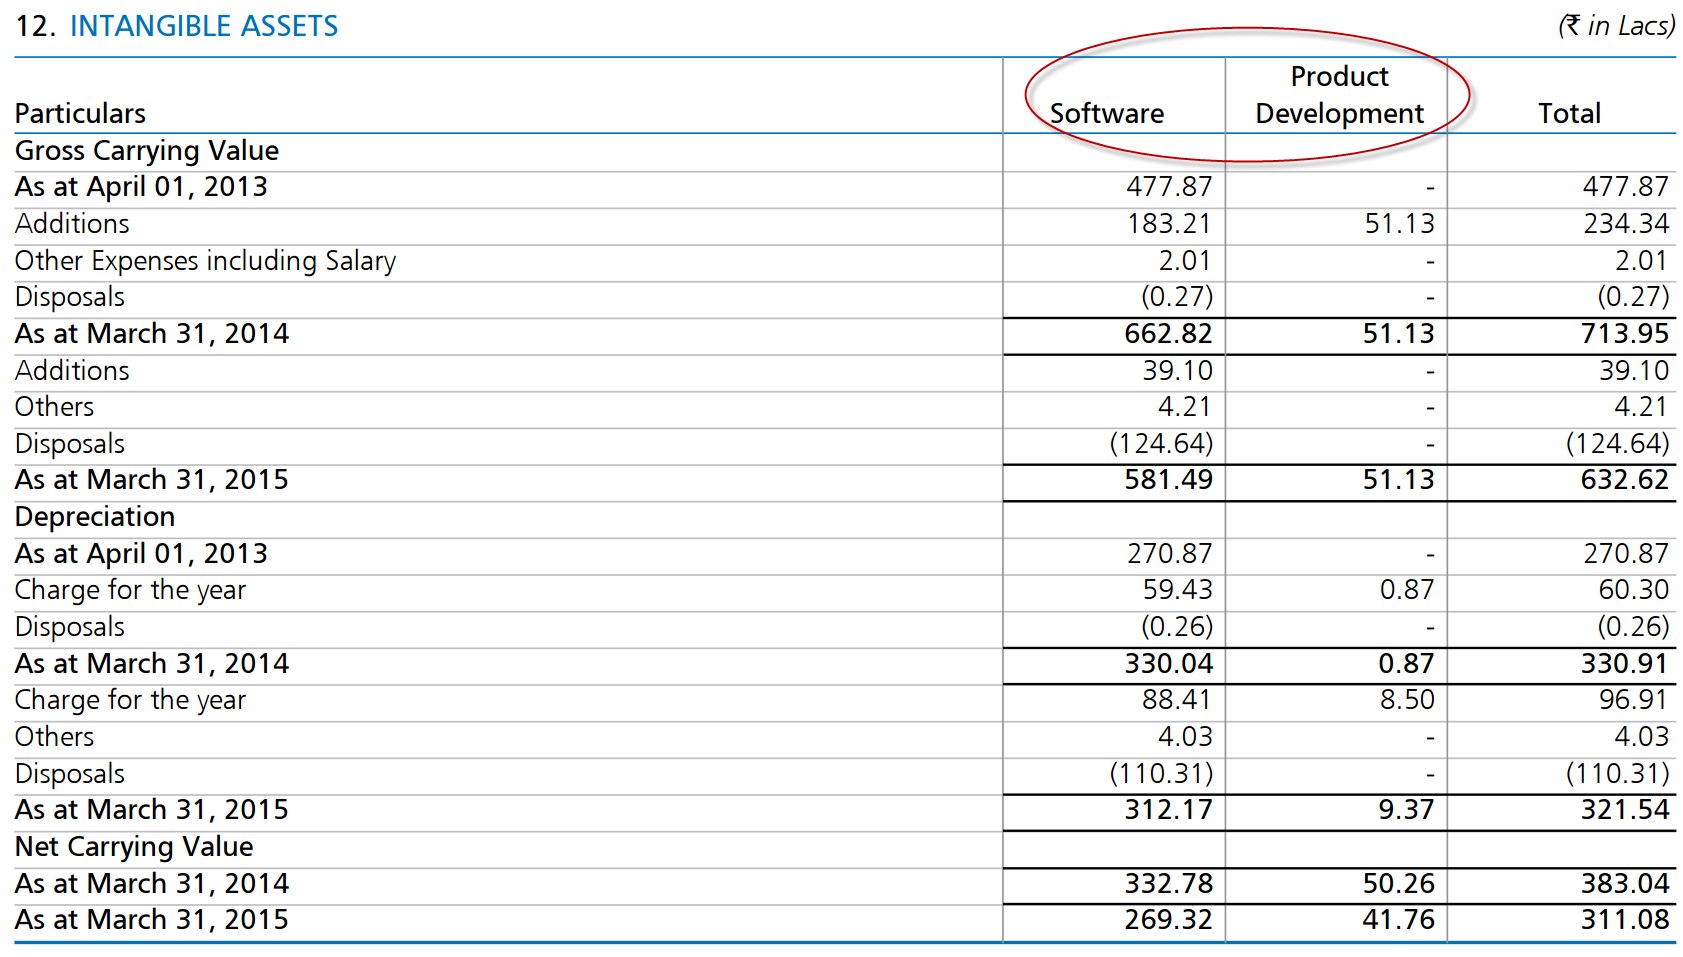Select Product Development depreciation value 9.37
The height and width of the screenshot is (957, 1683).
pyautogui.click(x=1406, y=810)
